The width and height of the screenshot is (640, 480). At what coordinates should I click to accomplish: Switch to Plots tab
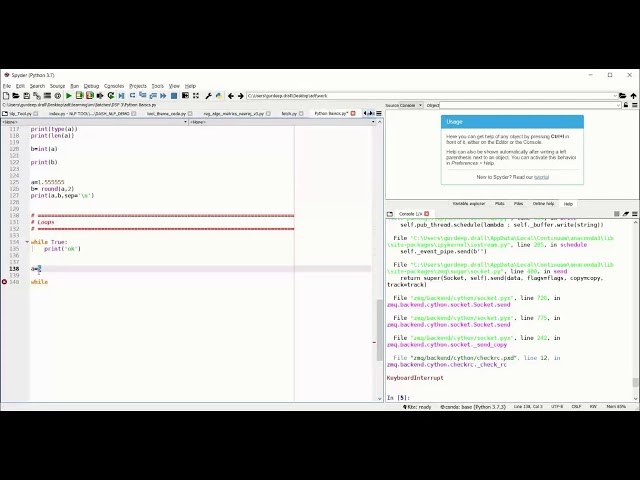coord(500,203)
